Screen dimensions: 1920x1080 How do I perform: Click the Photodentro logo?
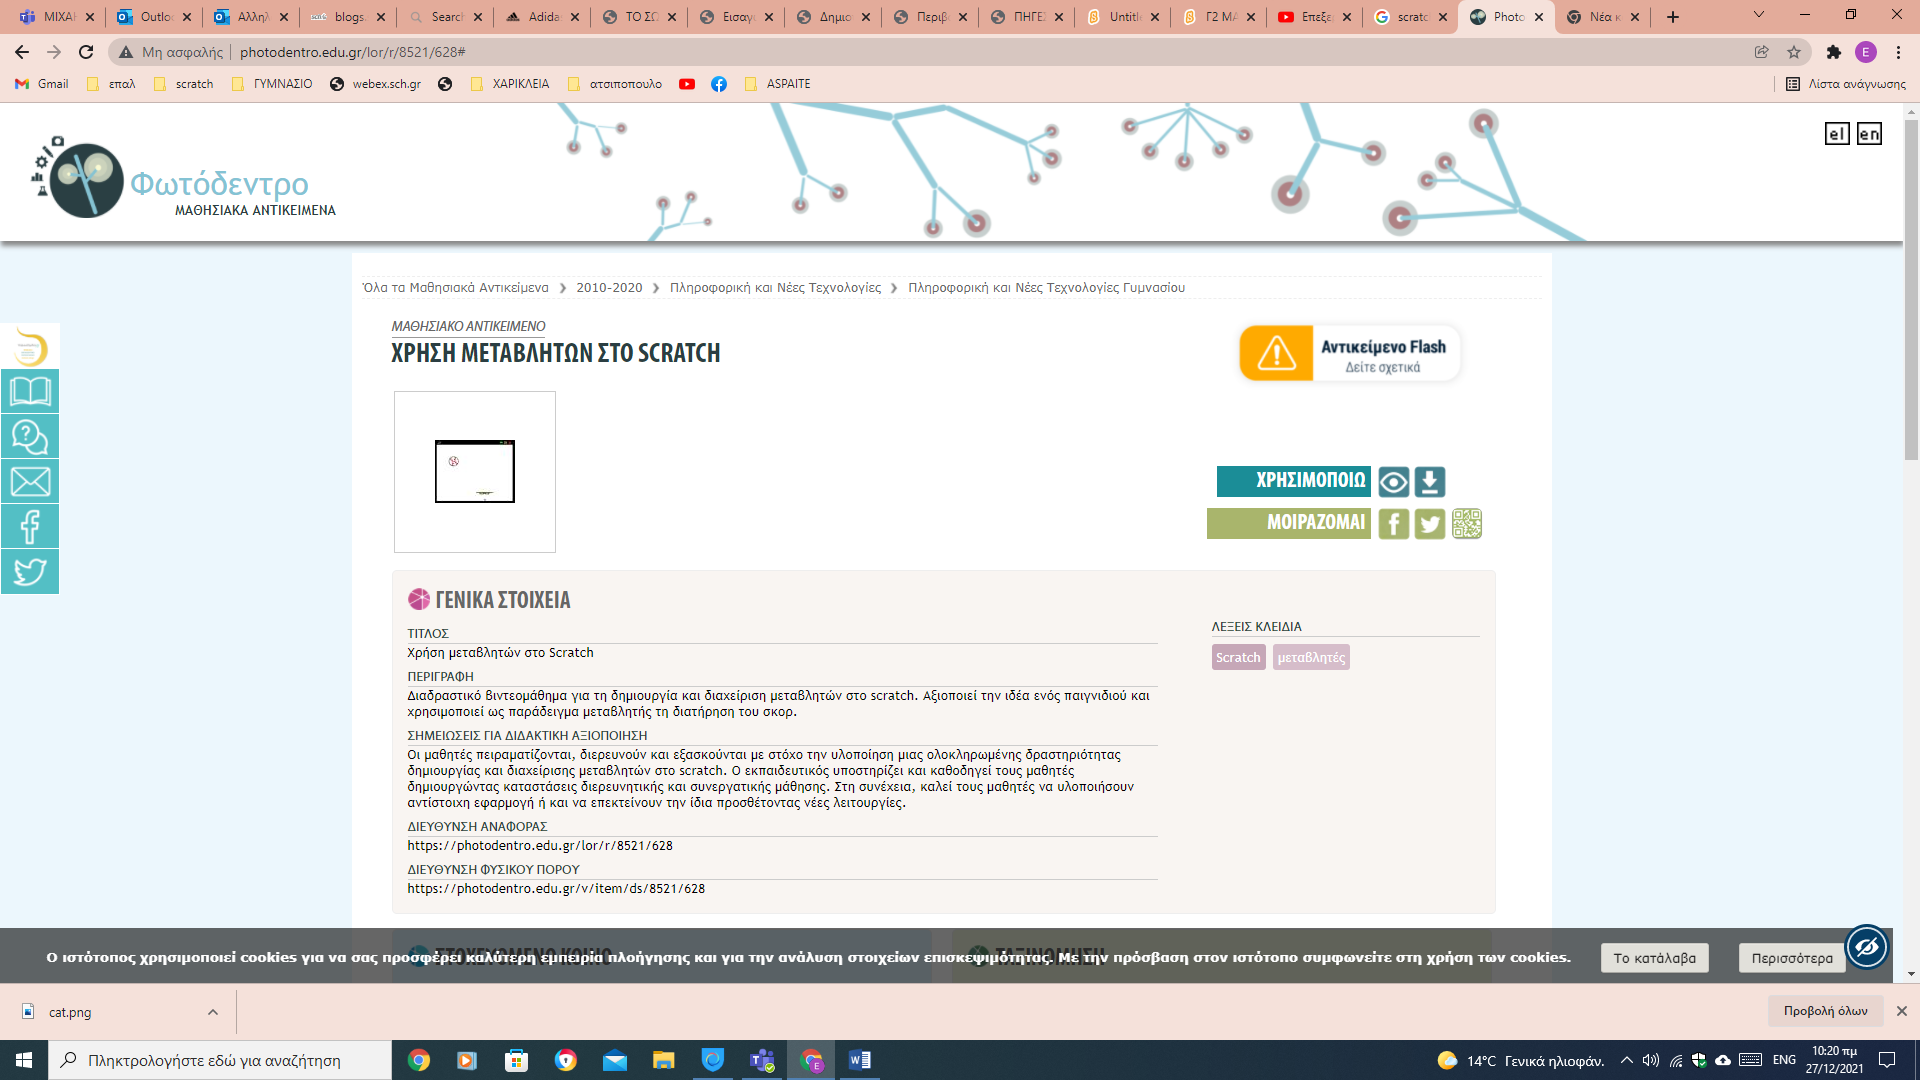(185, 178)
